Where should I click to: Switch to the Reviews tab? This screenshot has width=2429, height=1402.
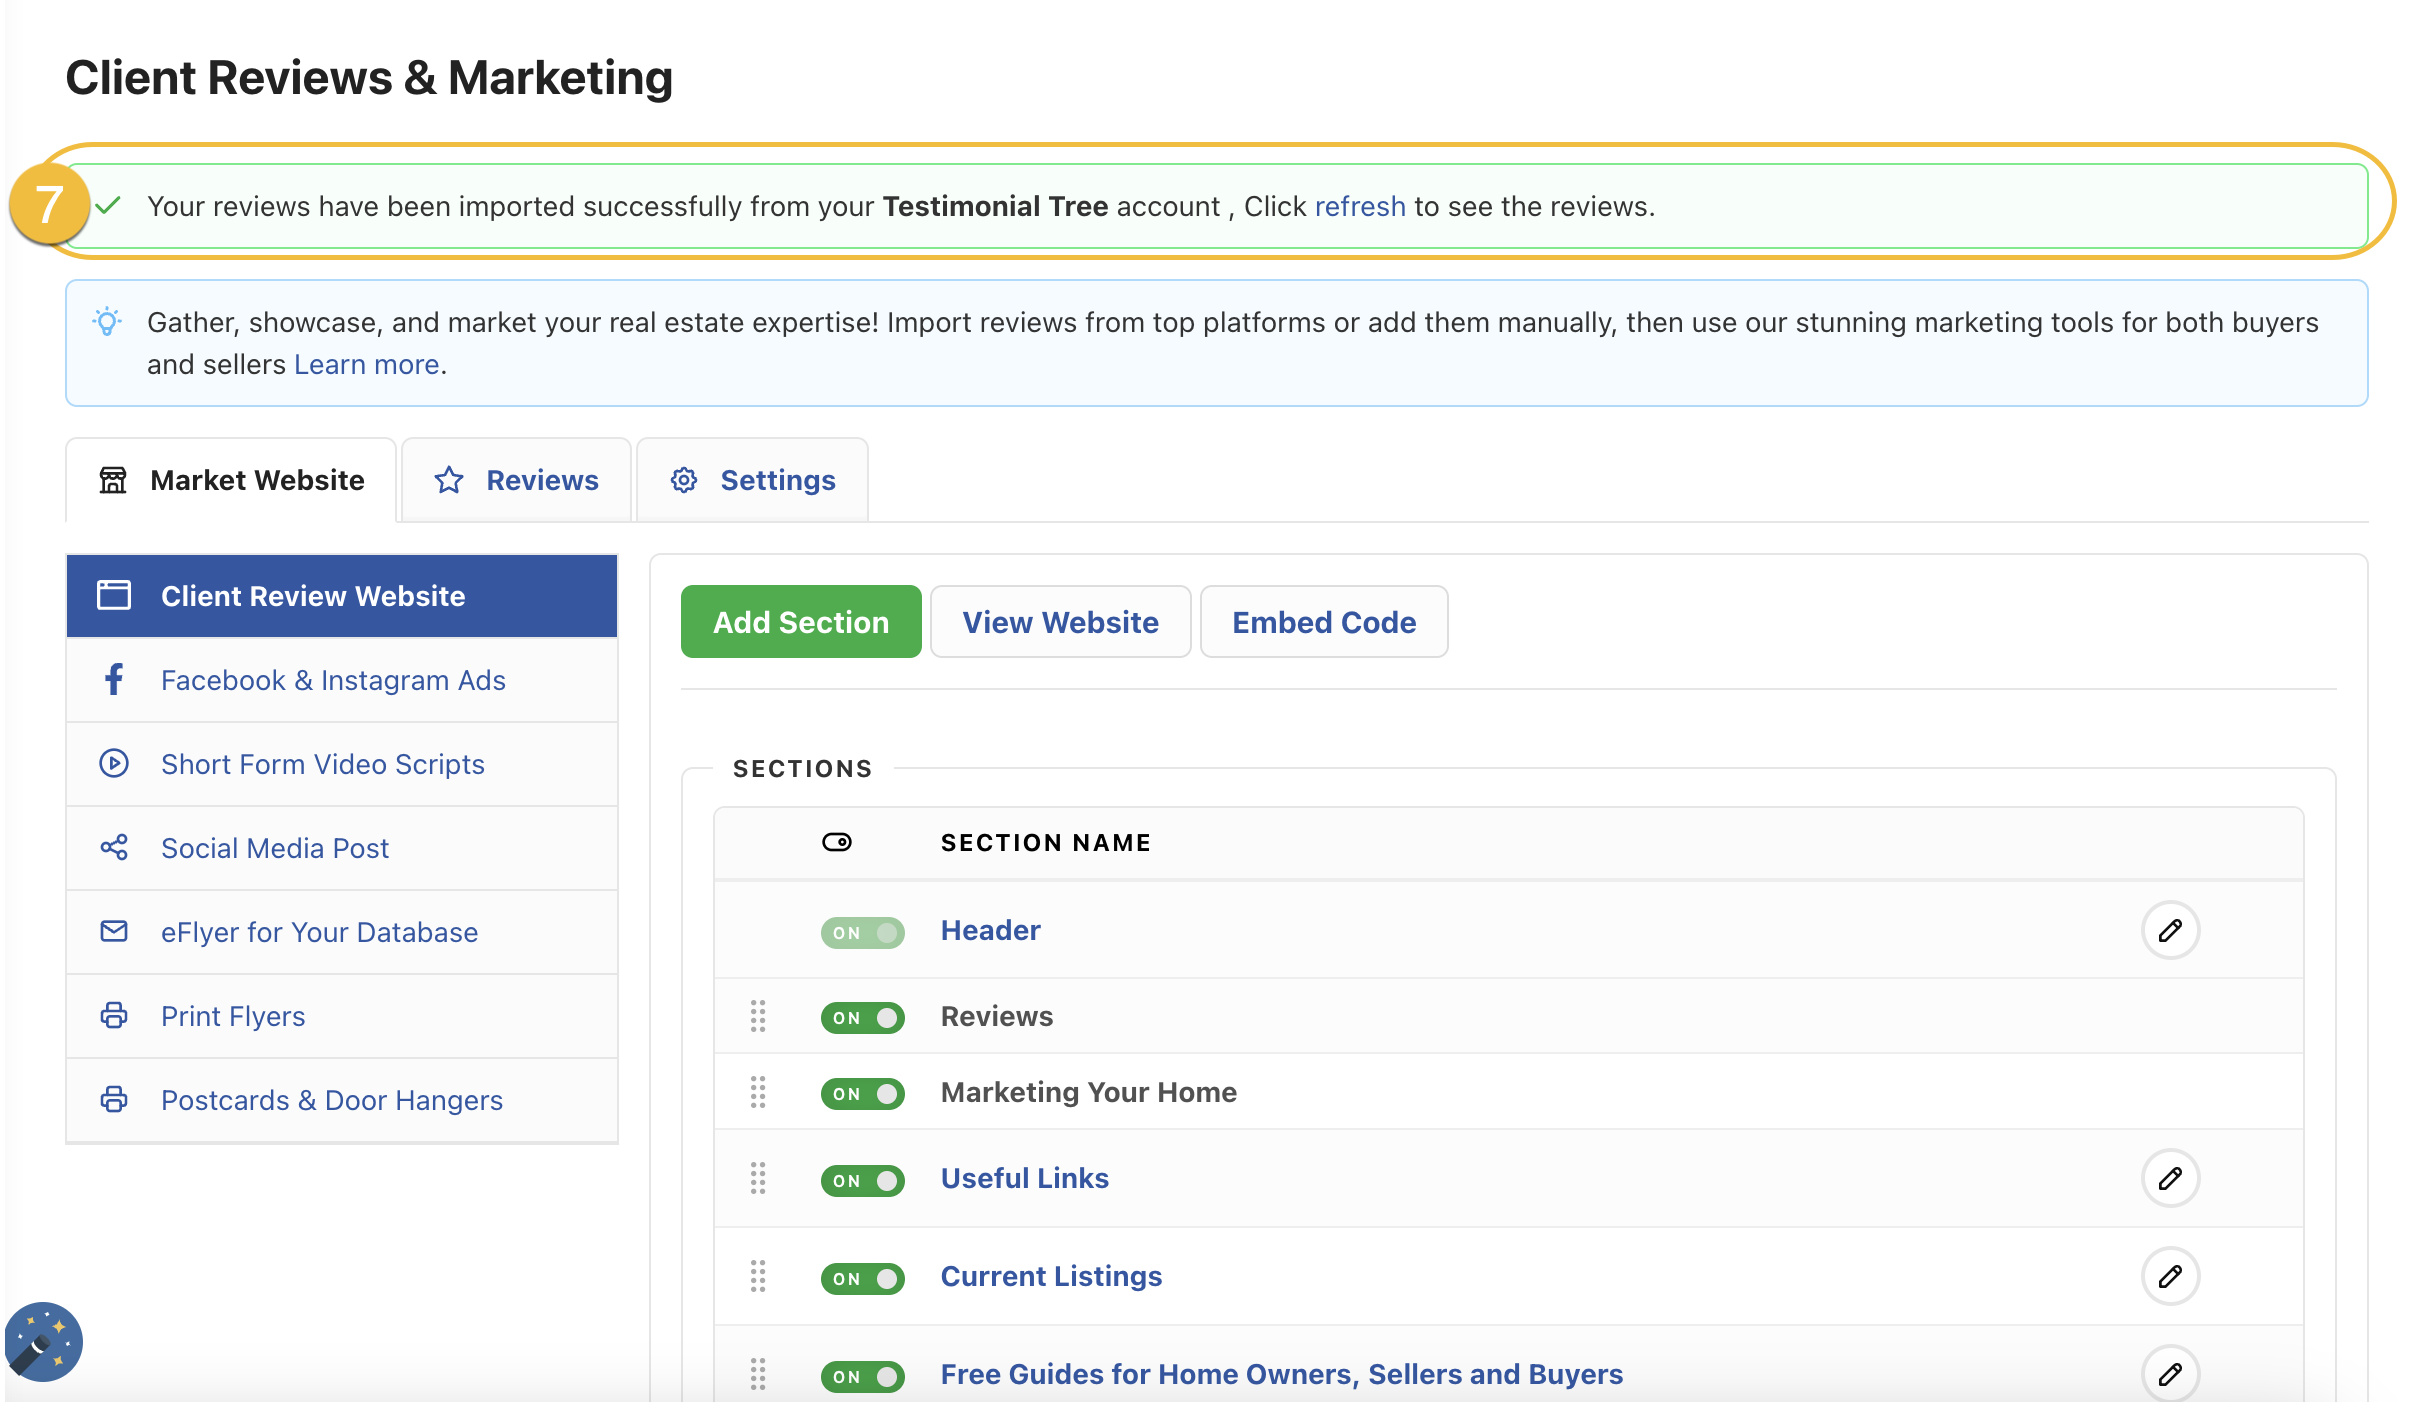(517, 479)
